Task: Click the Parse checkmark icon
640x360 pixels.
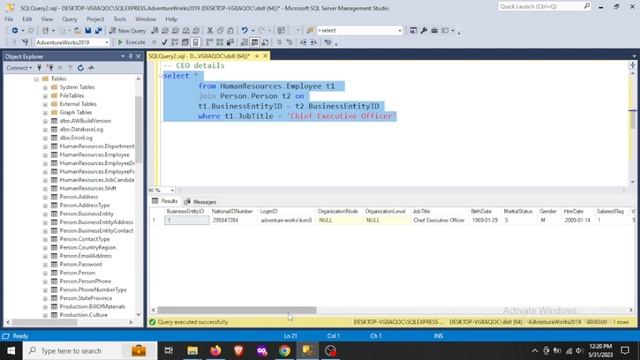Action: point(164,42)
